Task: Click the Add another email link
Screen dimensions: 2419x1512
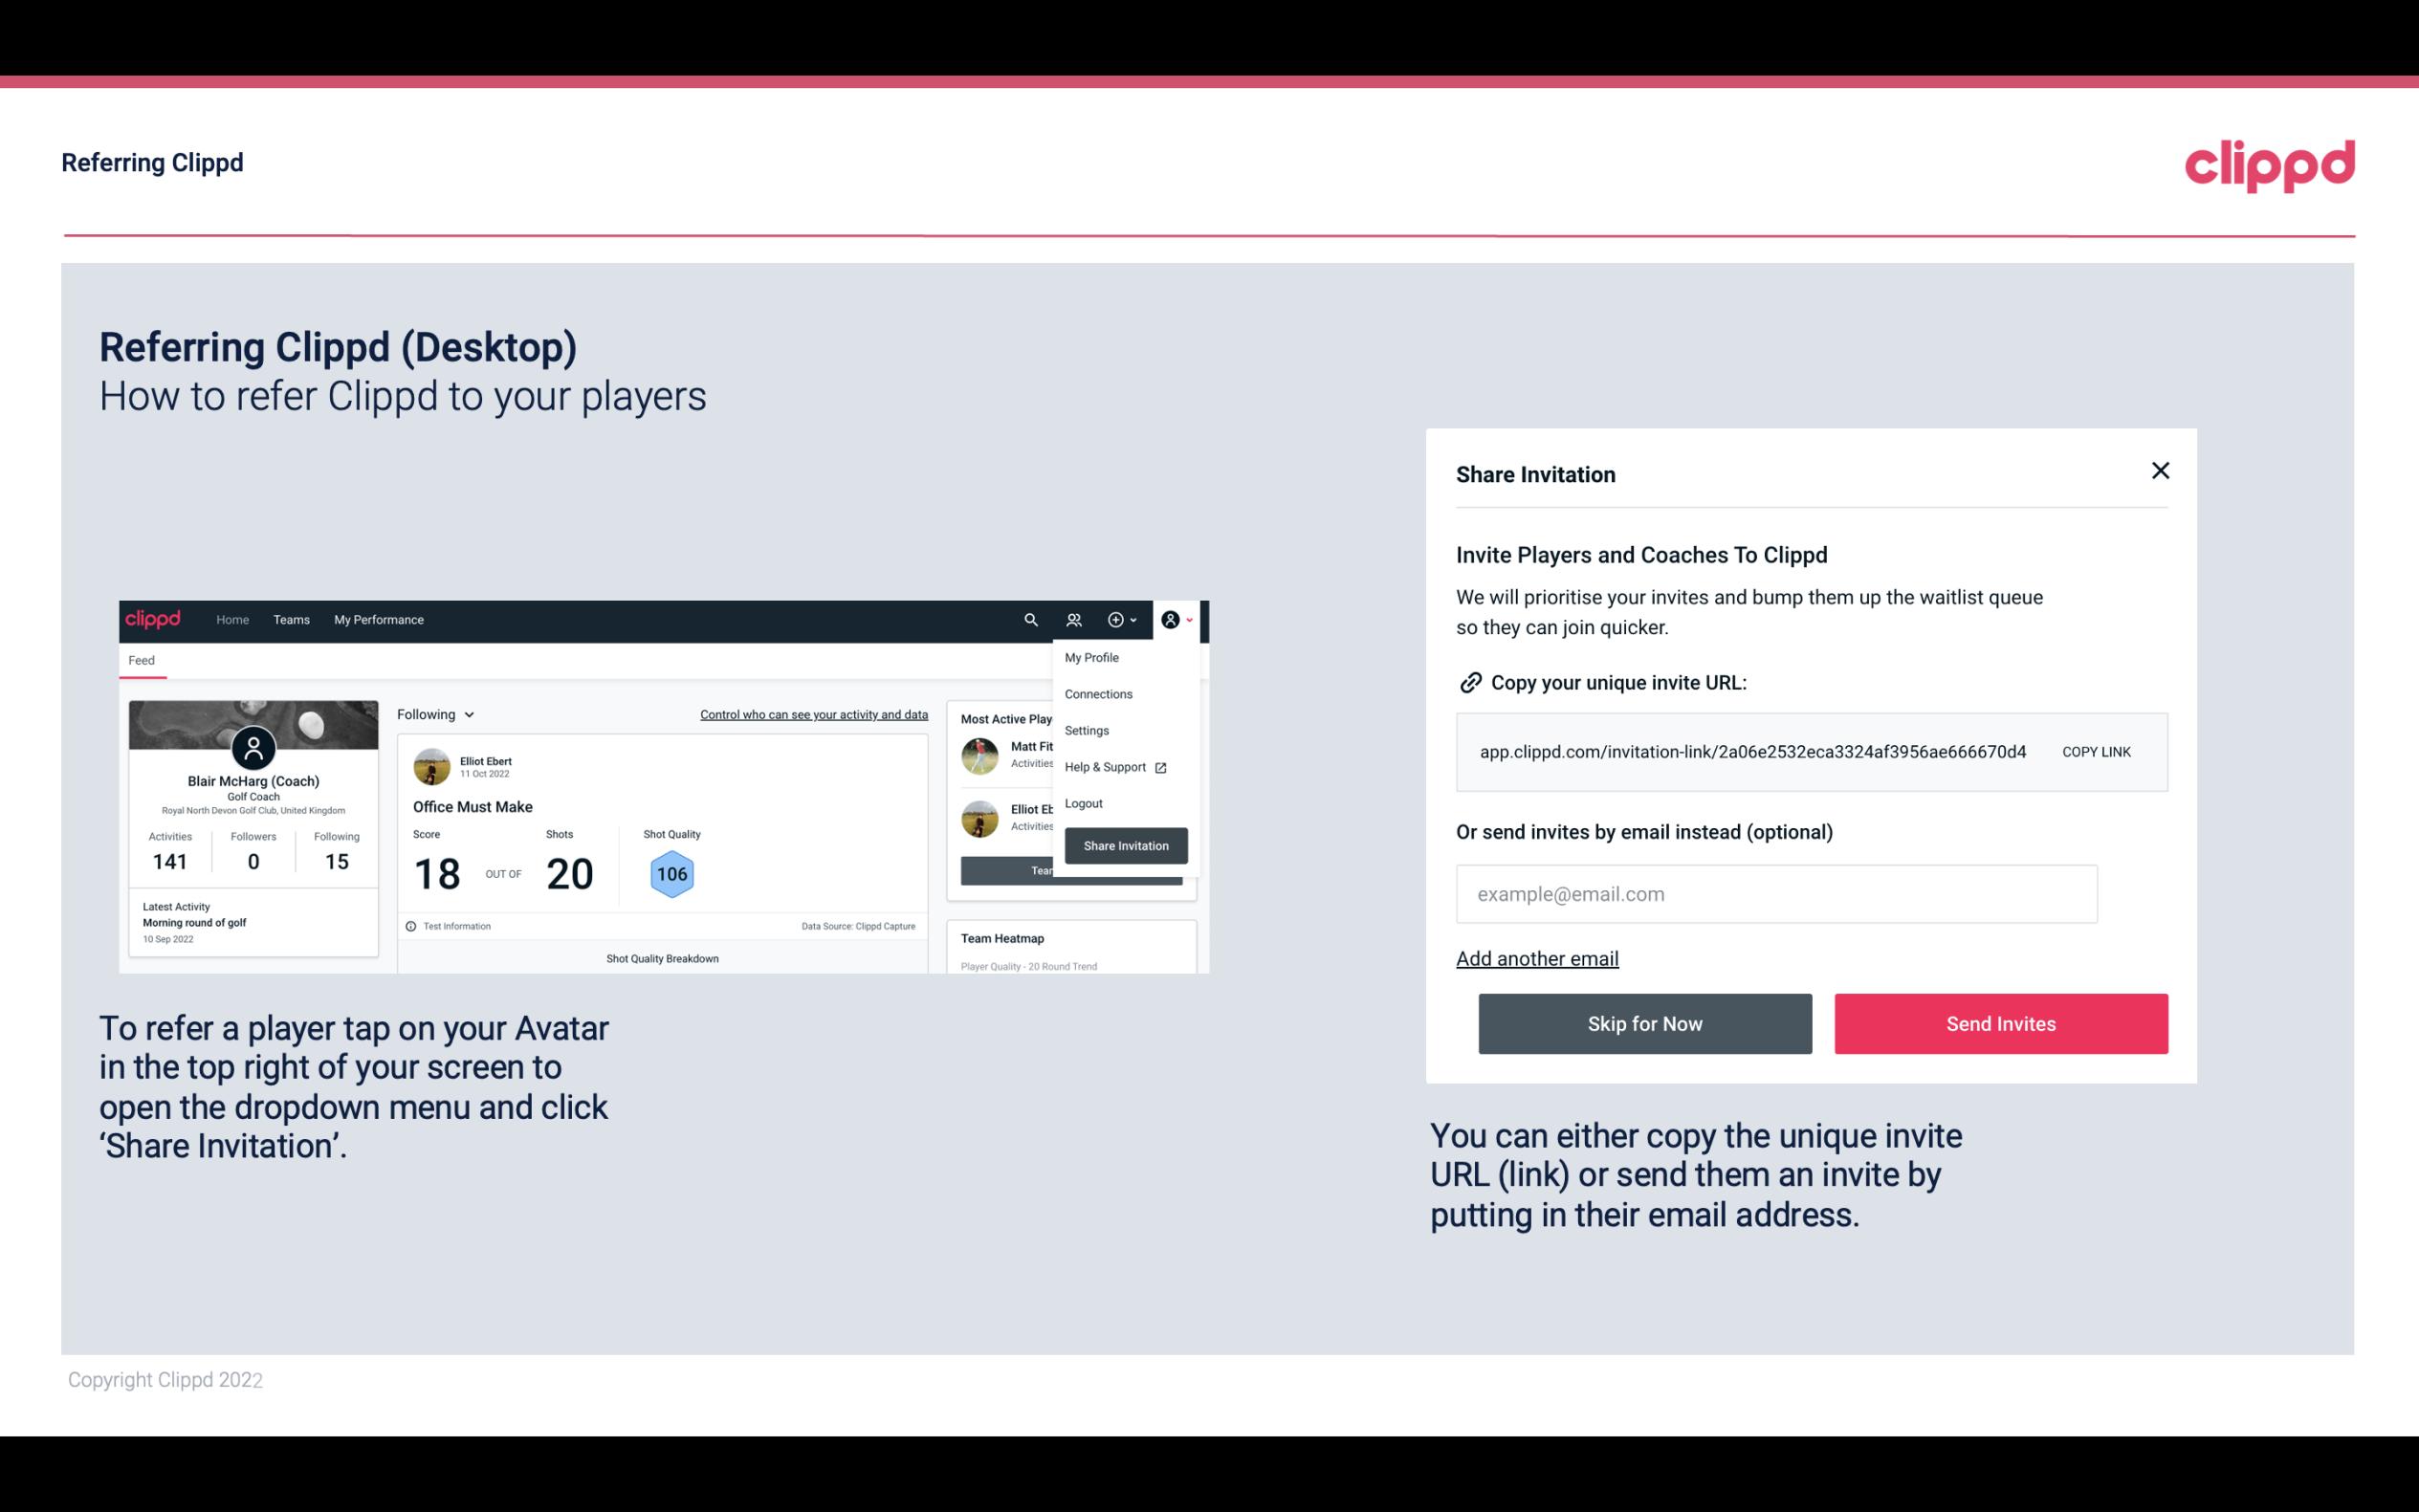Action: 1536,956
